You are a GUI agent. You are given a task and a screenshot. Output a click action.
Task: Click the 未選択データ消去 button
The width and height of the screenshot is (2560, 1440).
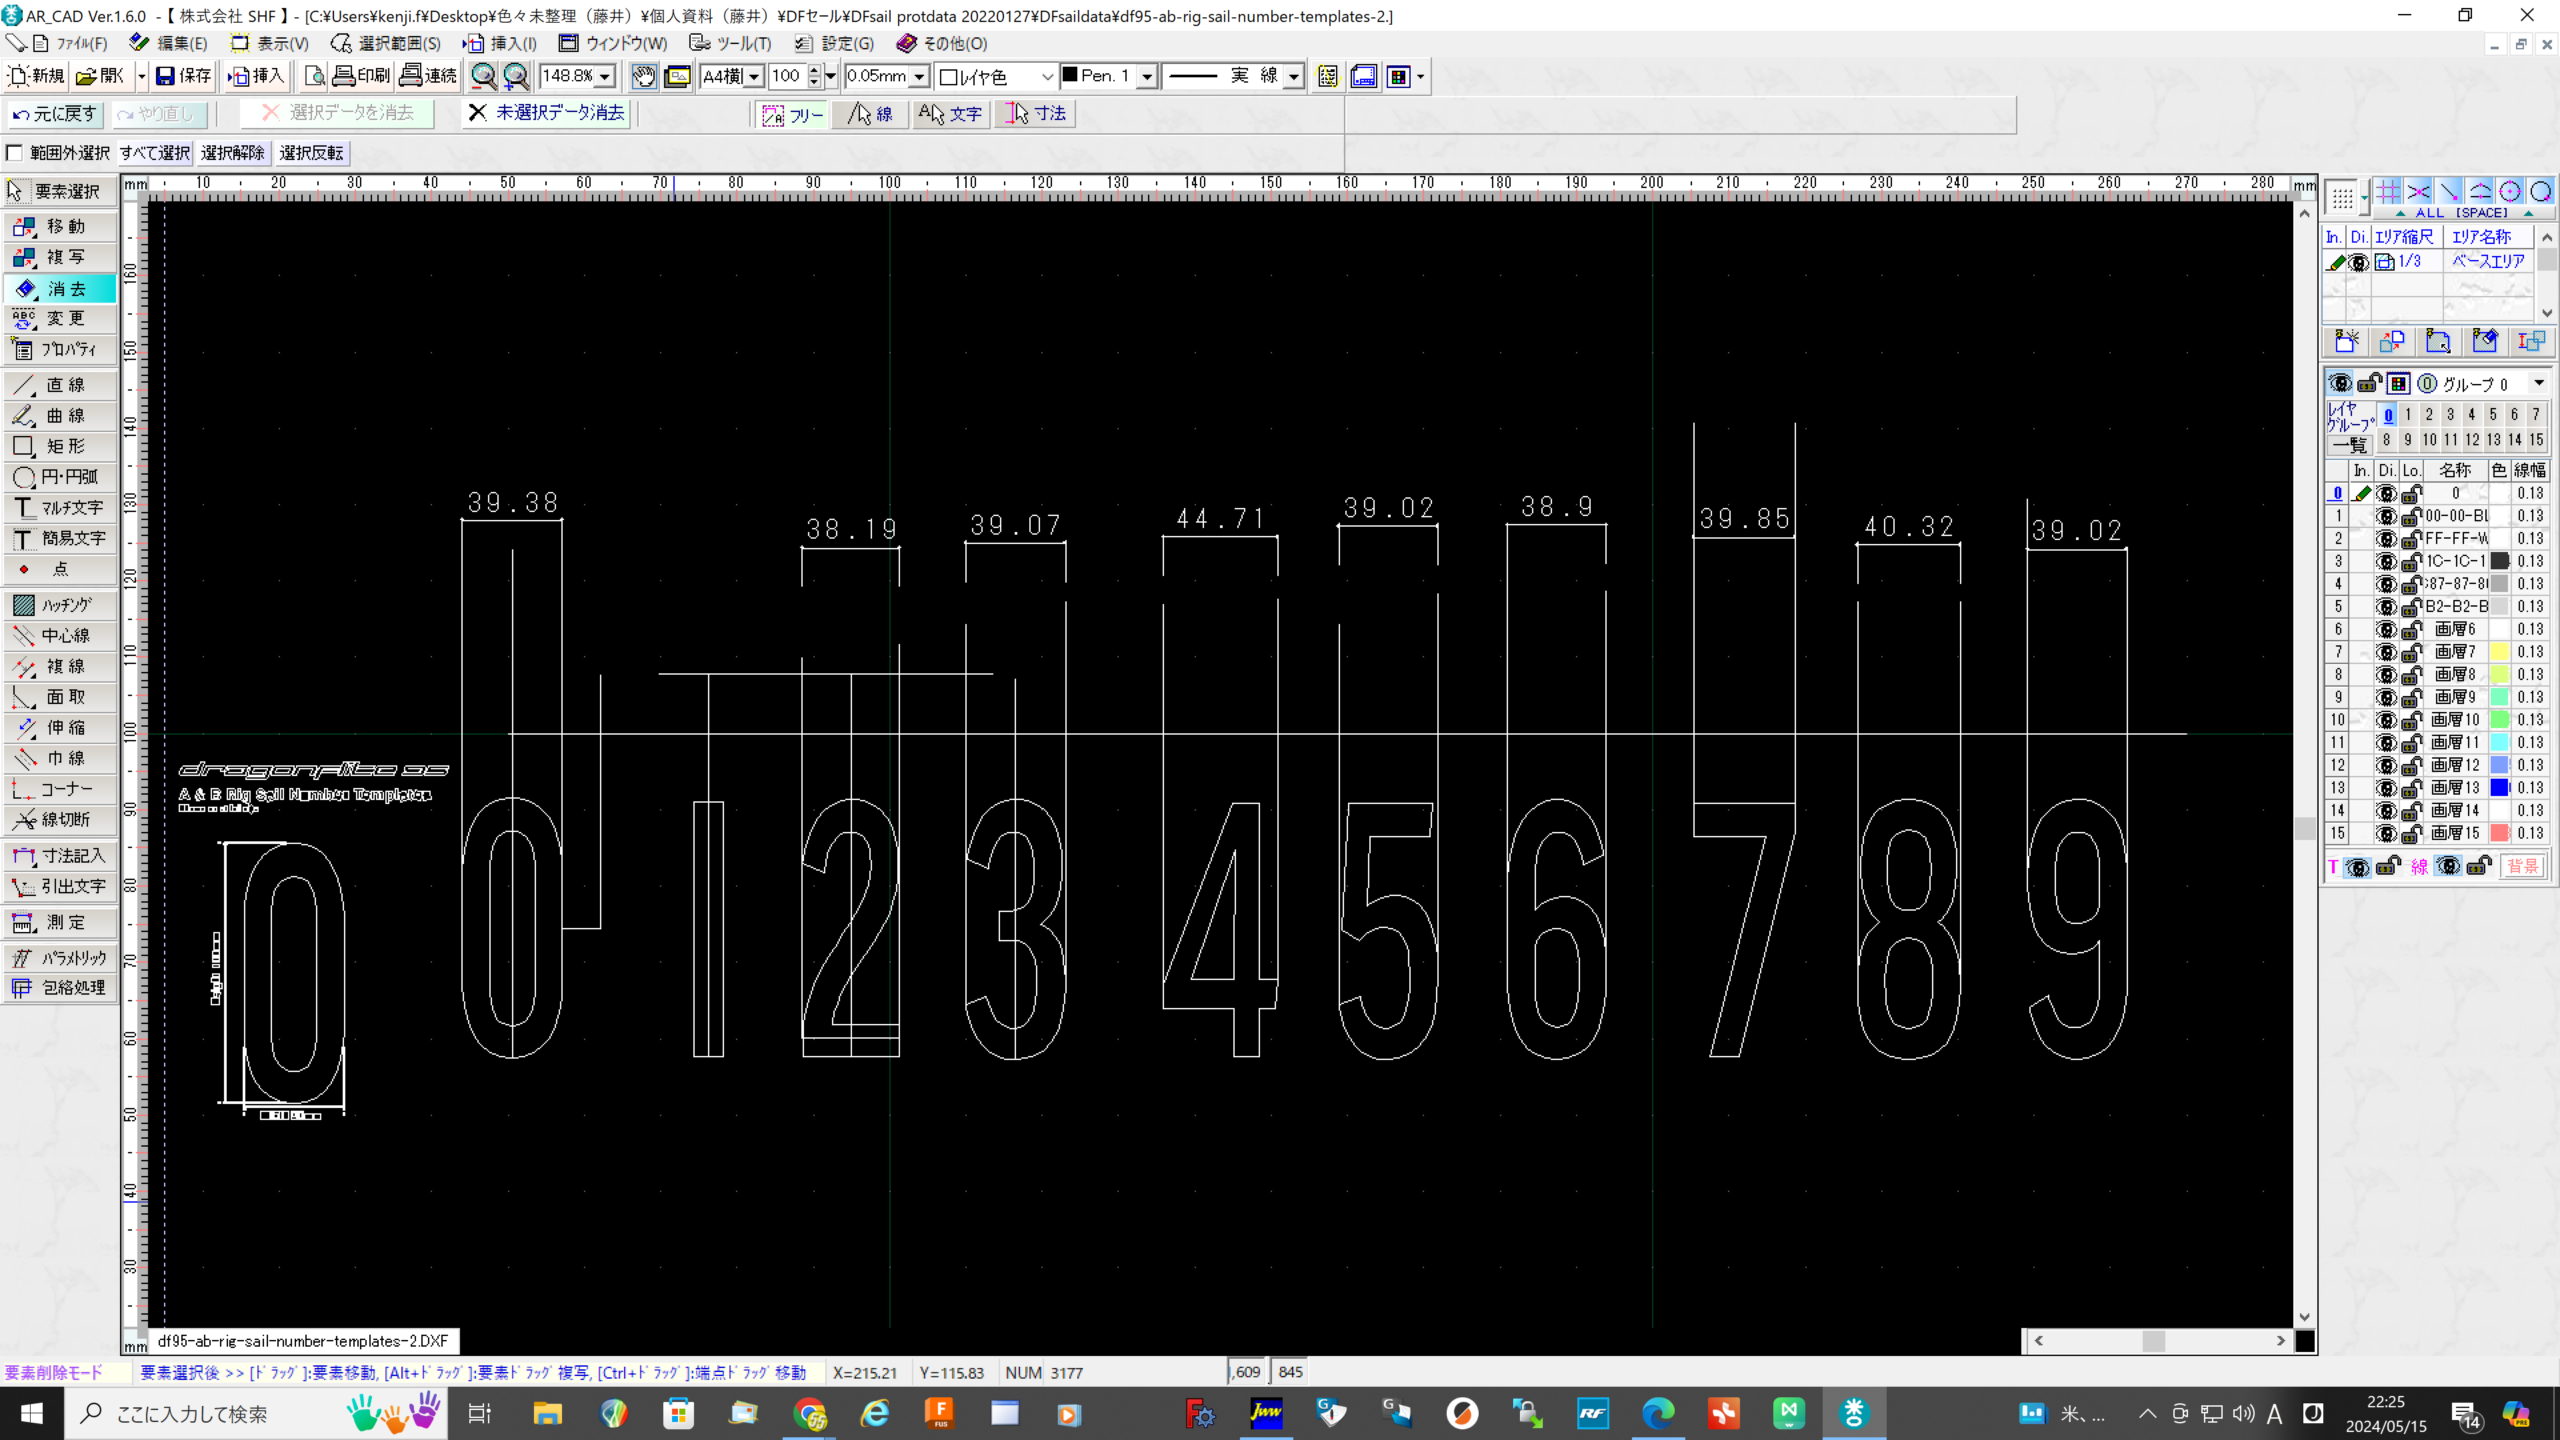click(546, 113)
